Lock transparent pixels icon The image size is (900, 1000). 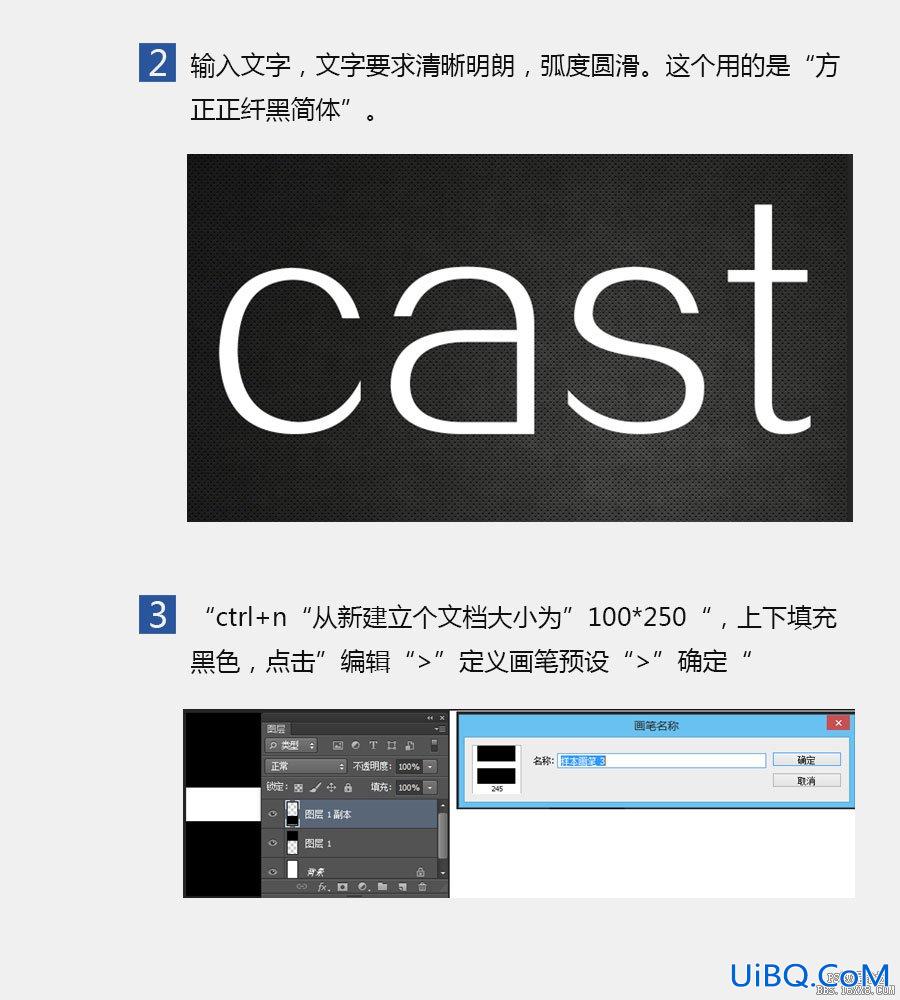pyautogui.click(x=299, y=788)
